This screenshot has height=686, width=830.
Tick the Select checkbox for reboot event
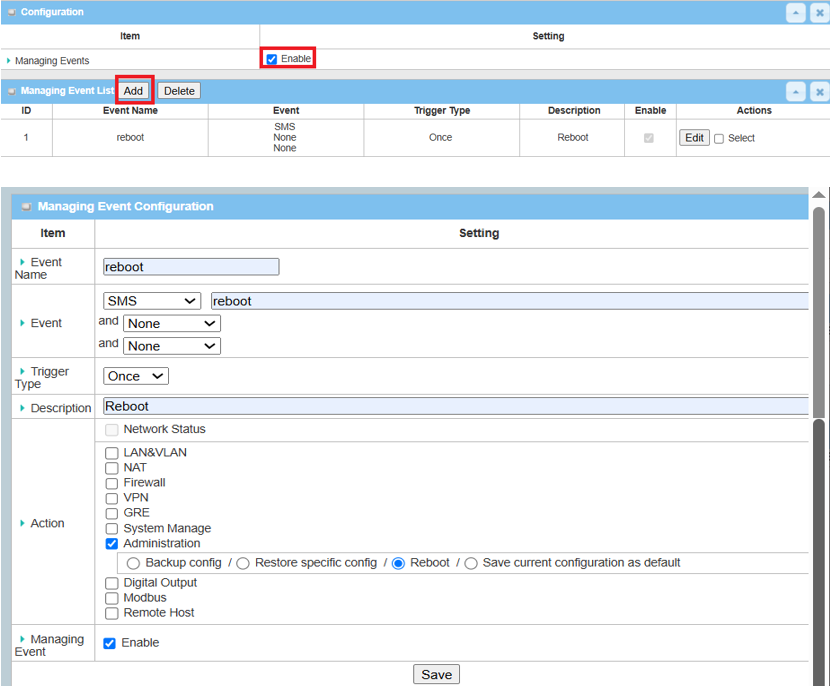719,139
